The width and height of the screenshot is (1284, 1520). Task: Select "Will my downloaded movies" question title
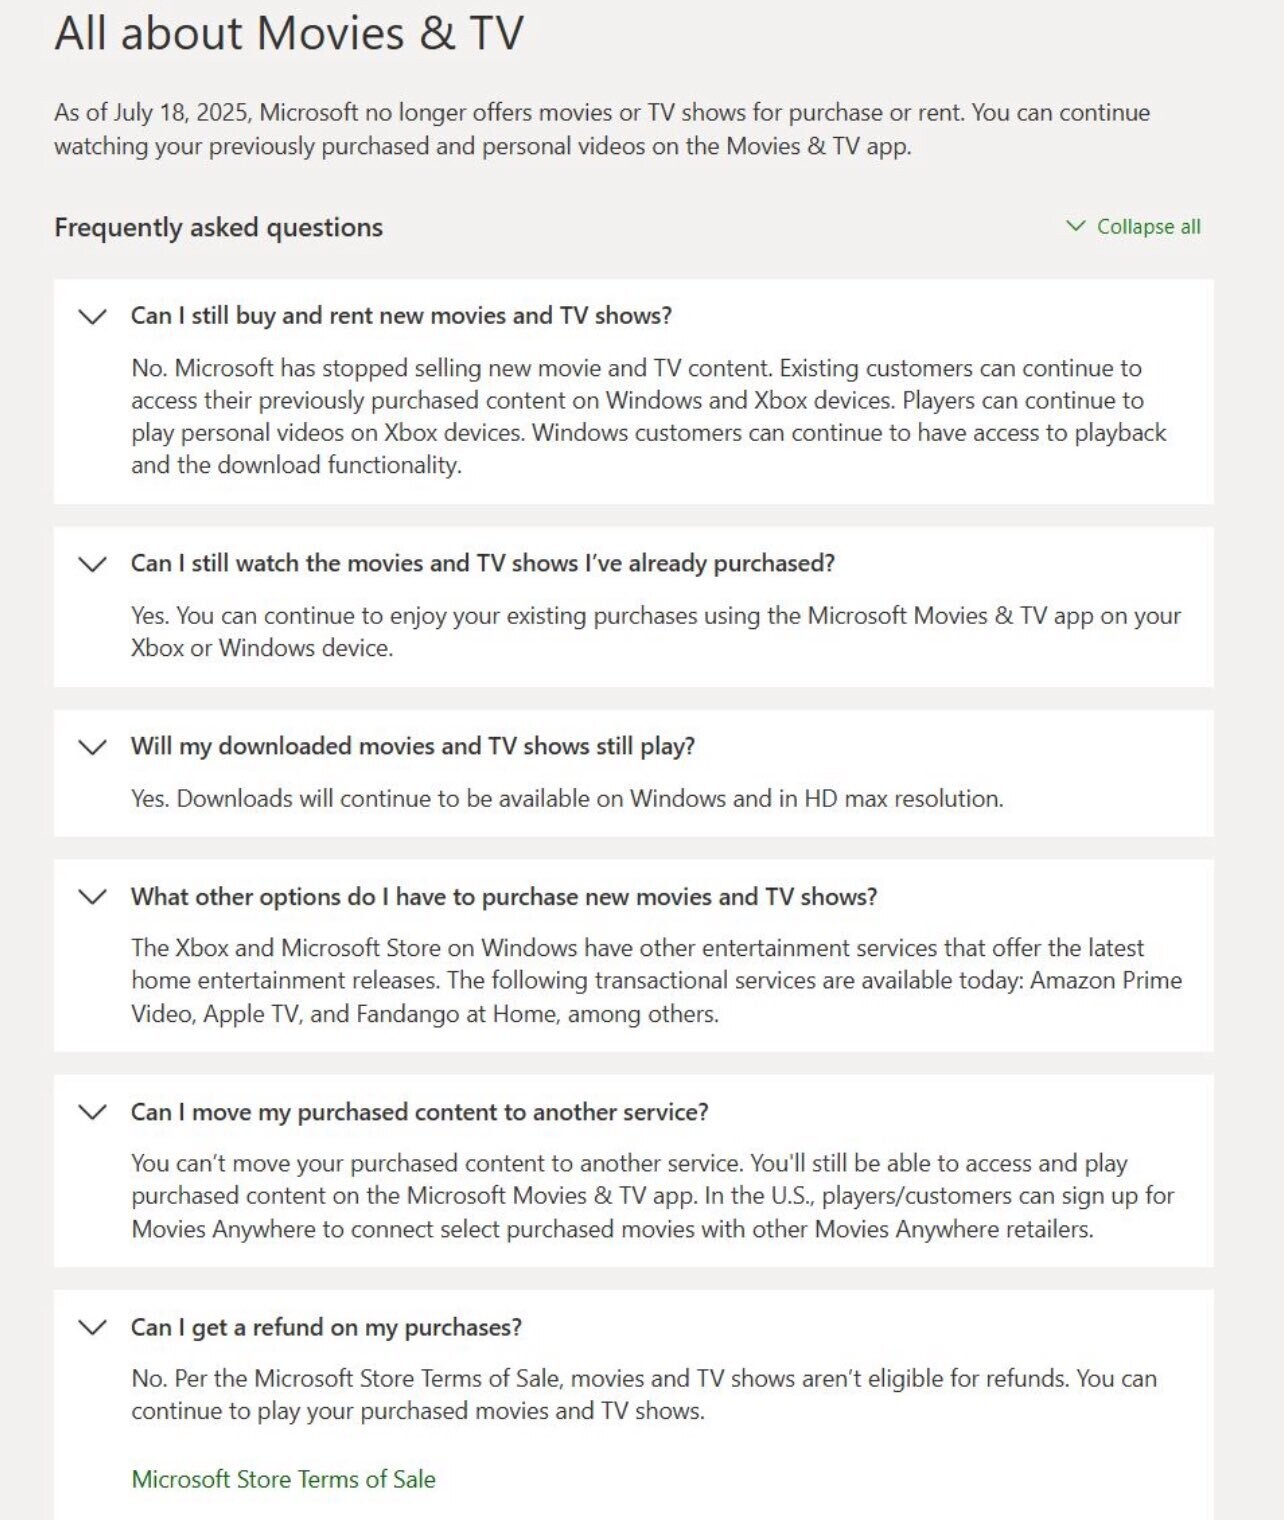(412, 746)
